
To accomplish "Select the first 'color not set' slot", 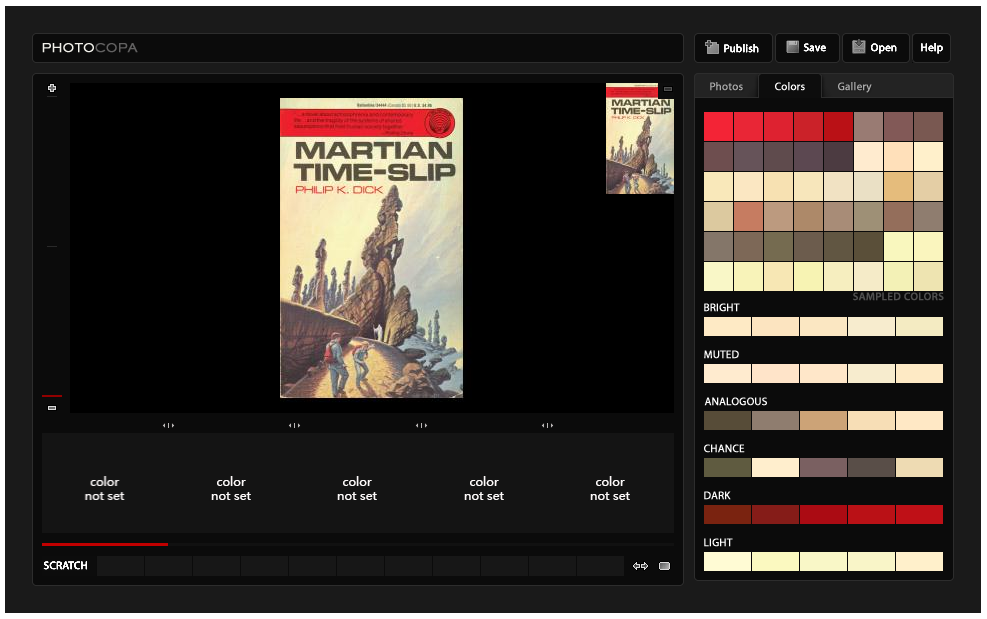I will (104, 489).
